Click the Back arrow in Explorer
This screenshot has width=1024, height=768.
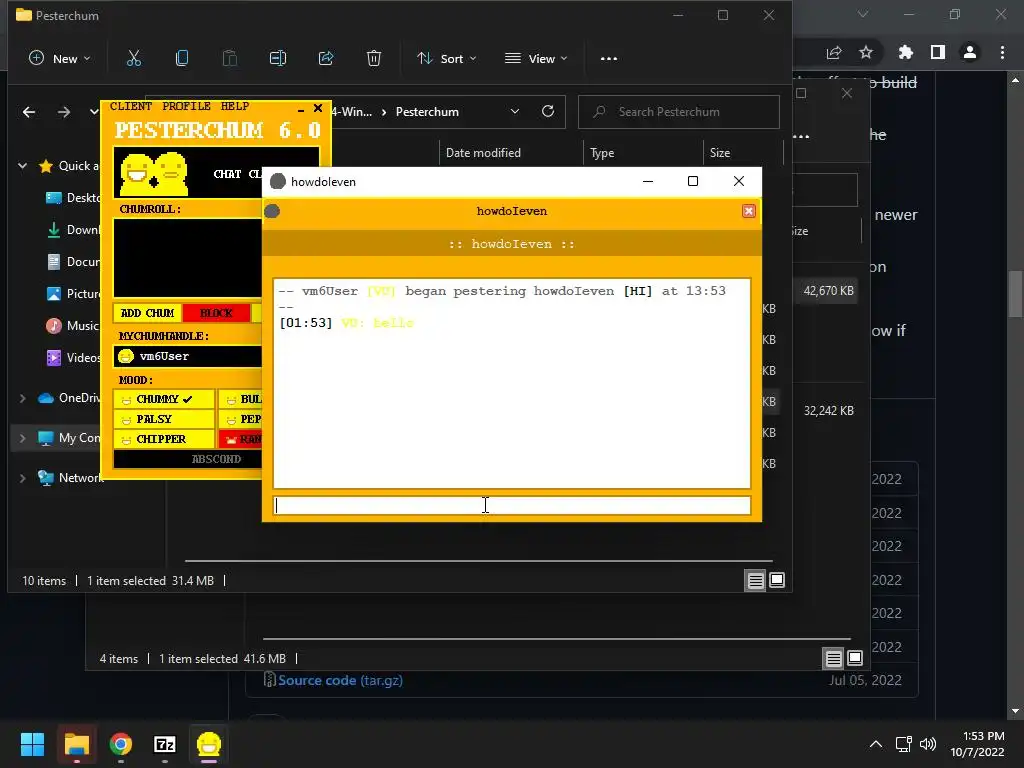(x=29, y=112)
